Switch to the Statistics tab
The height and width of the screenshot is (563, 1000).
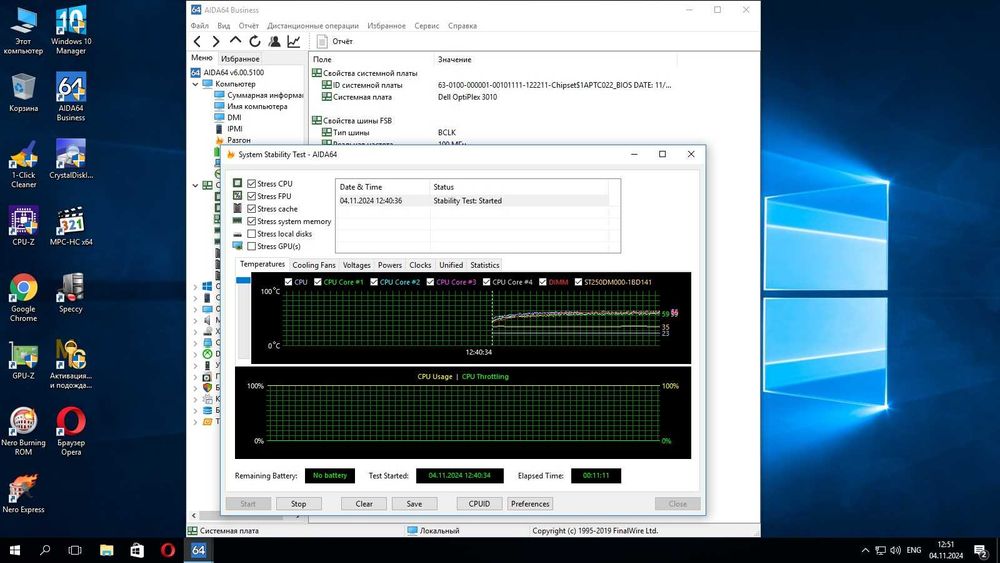485,265
